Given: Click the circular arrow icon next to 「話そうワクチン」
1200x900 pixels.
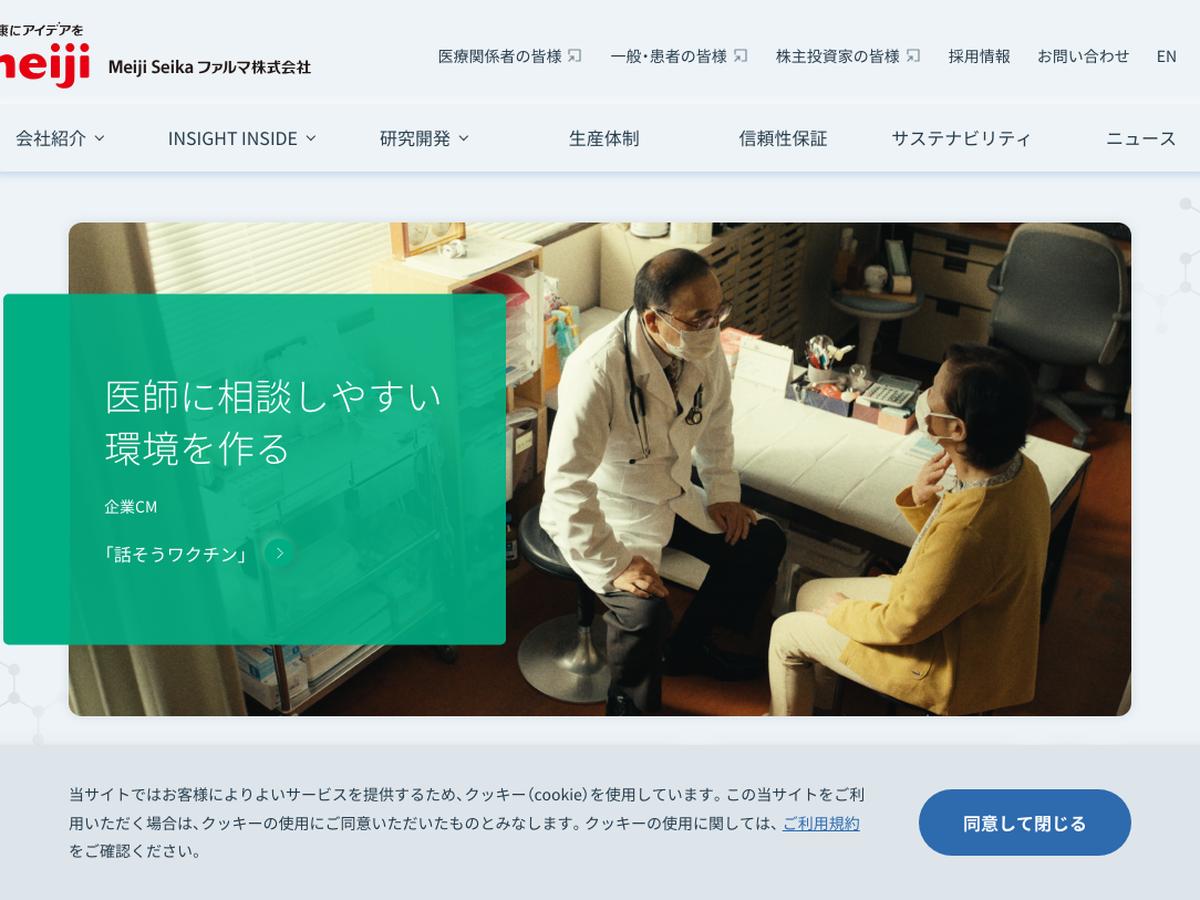Looking at the screenshot, I should pyautogui.click(x=280, y=553).
